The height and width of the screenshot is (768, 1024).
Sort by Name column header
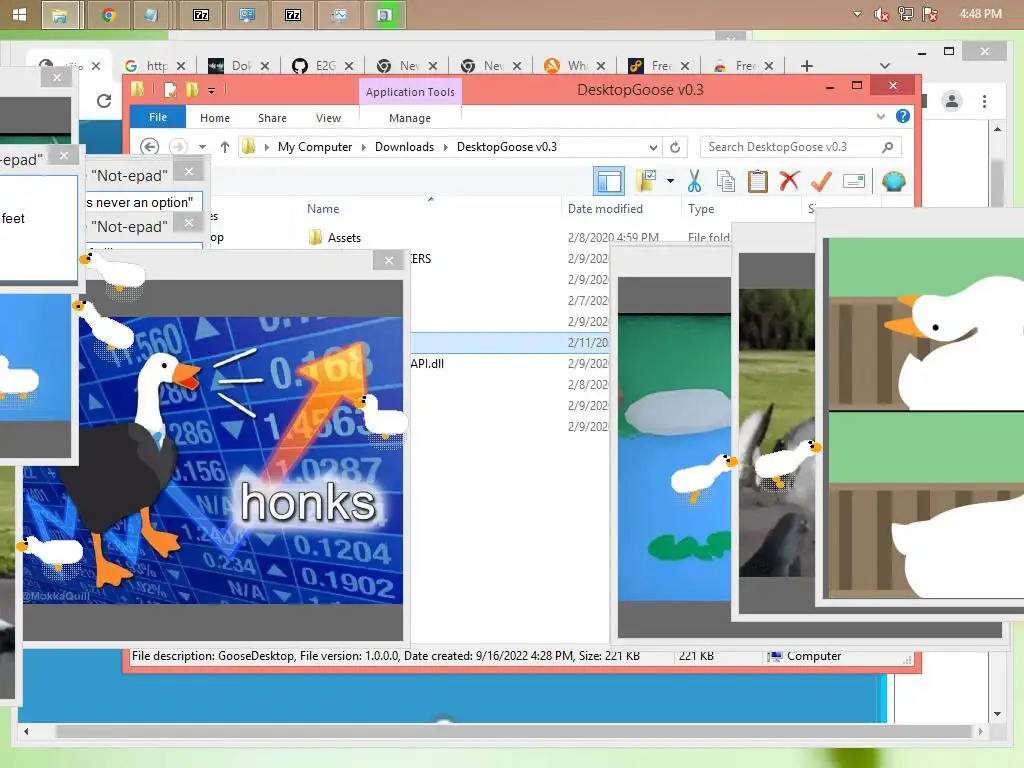point(323,208)
